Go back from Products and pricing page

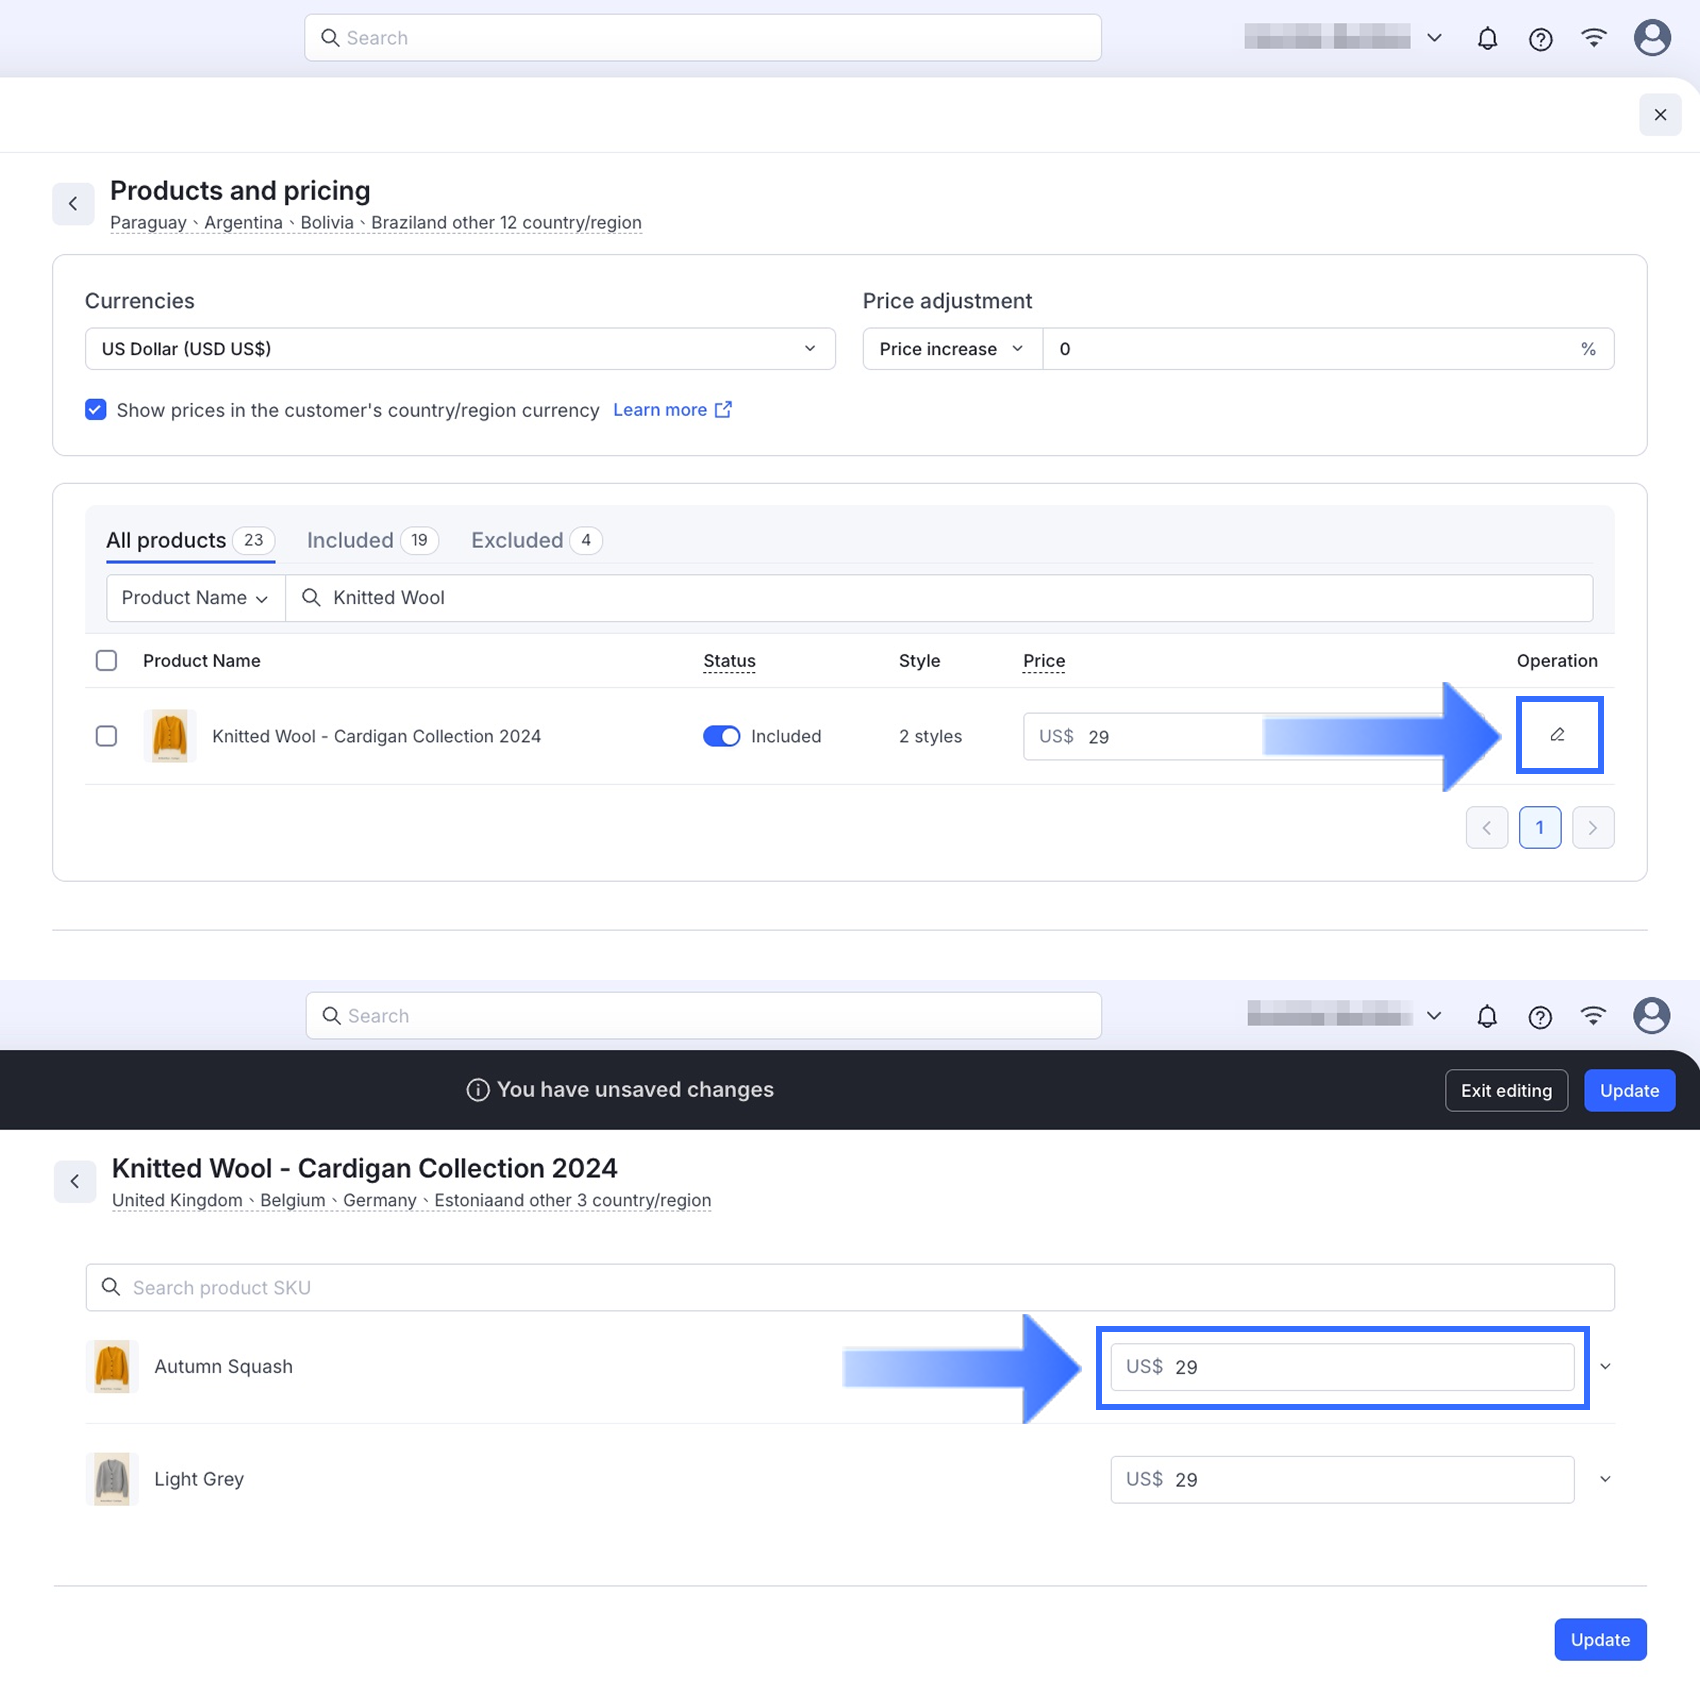tap(73, 204)
